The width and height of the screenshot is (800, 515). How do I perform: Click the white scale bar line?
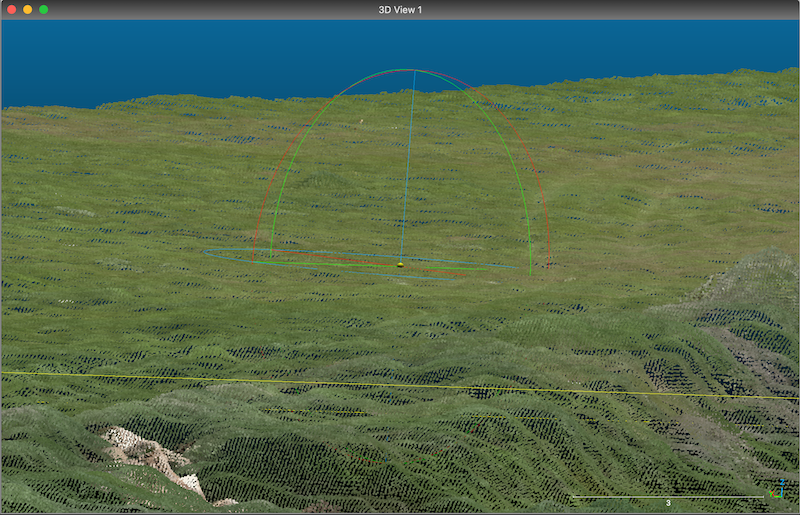tap(620, 497)
